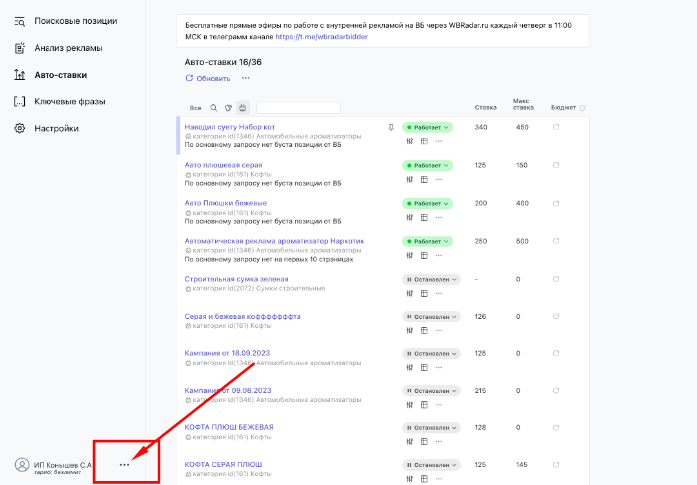Click the refresh icon beside Бюджет header
Viewport: 697px width, 485px height.
(582, 108)
